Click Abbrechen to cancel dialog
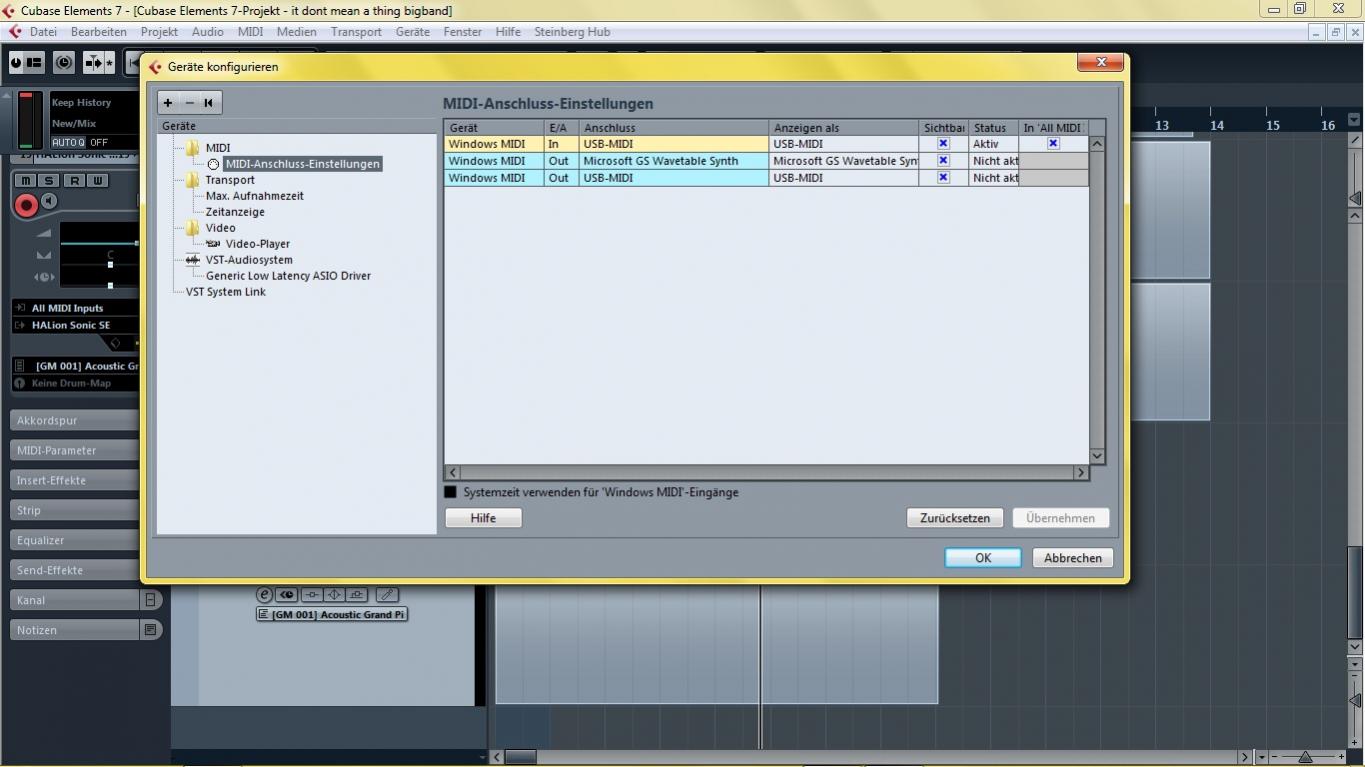This screenshot has height=767, width=1365. 1073,558
